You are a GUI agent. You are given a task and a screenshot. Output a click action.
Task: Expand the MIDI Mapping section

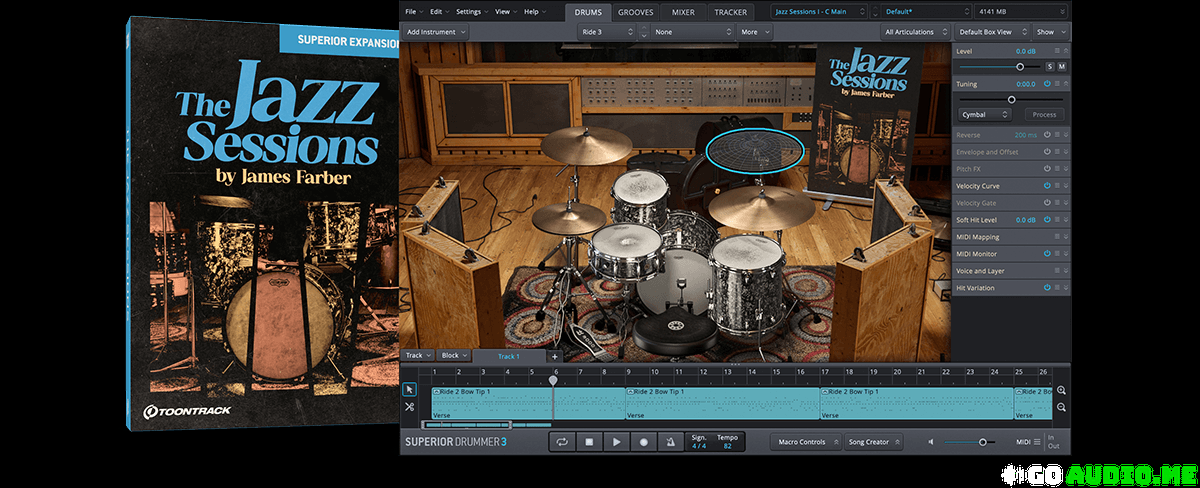tap(1066, 237)
